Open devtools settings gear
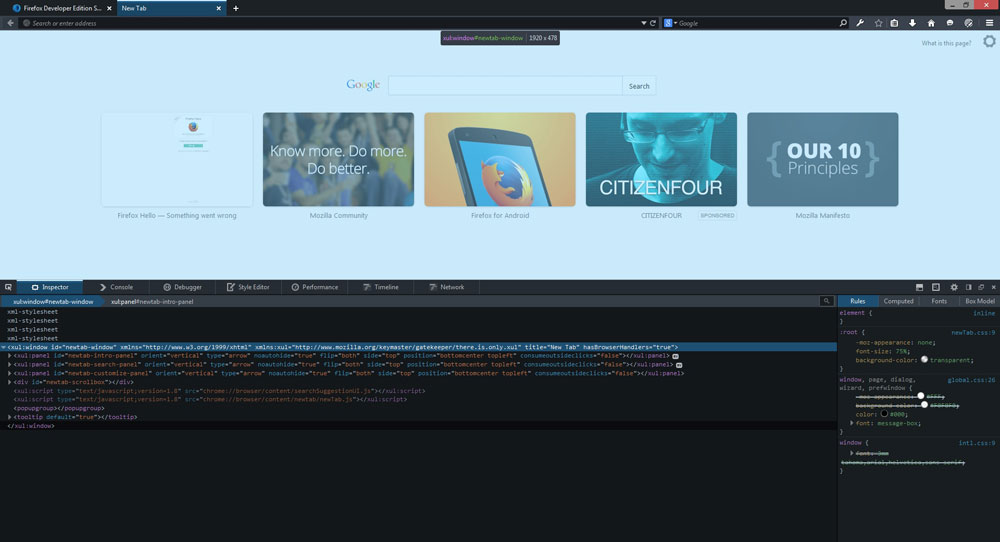The width and height of the screenshot is (1000, 542). pyautogui.click(x=953, y=288)
